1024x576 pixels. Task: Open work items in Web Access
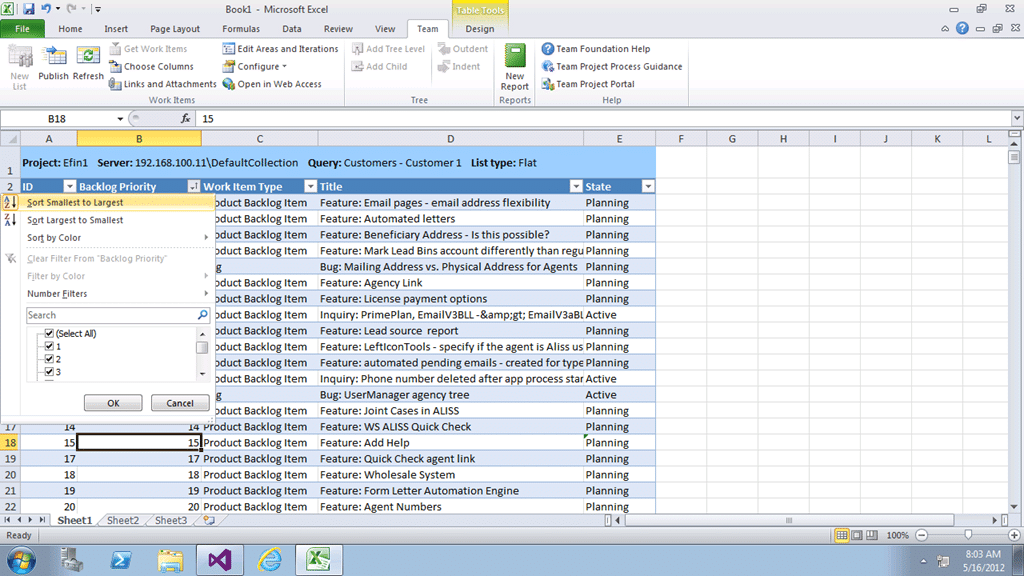[272, 84]
